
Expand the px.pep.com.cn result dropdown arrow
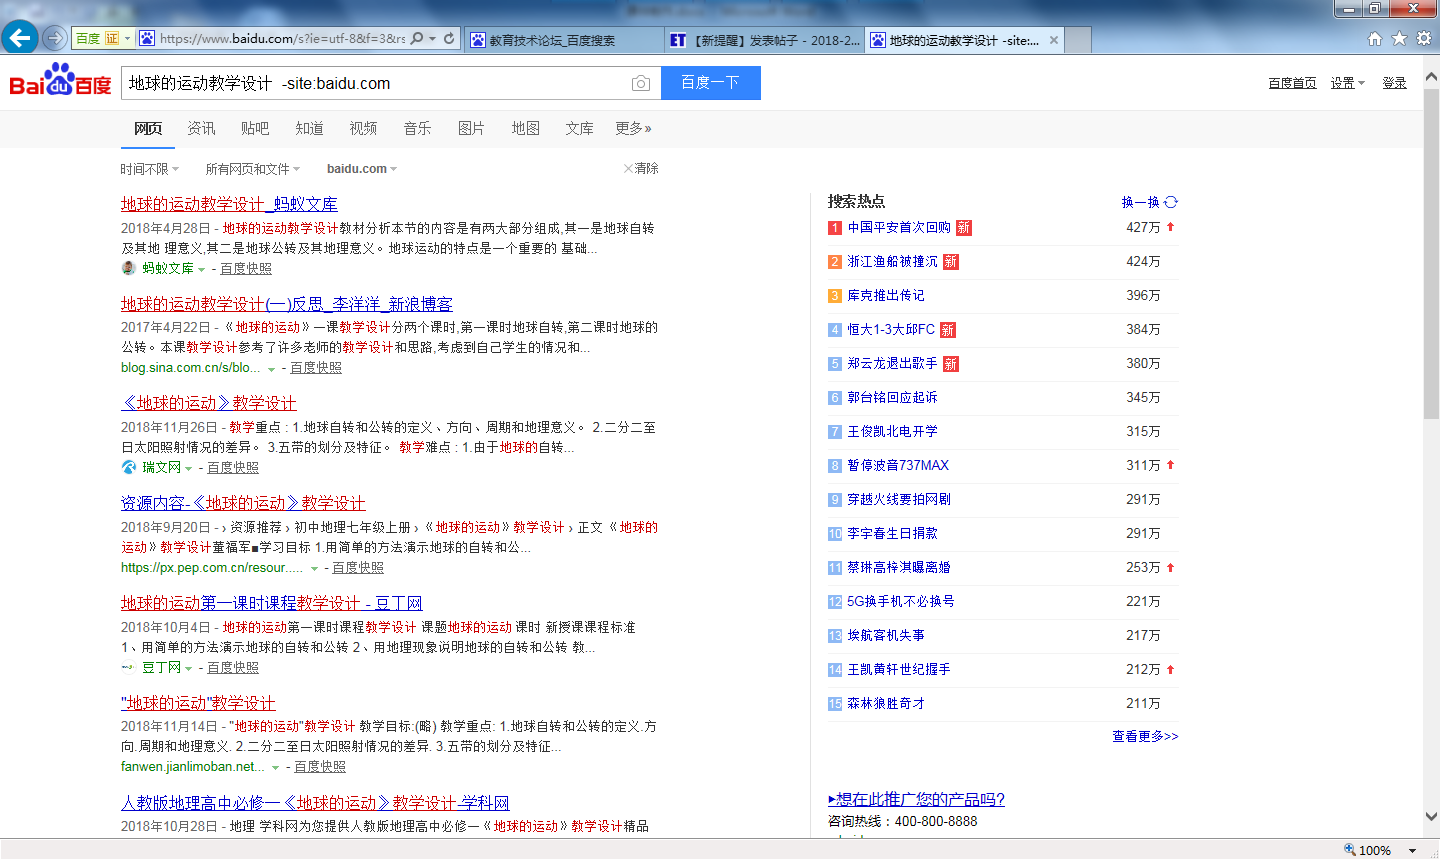click(x=314, y=569)
